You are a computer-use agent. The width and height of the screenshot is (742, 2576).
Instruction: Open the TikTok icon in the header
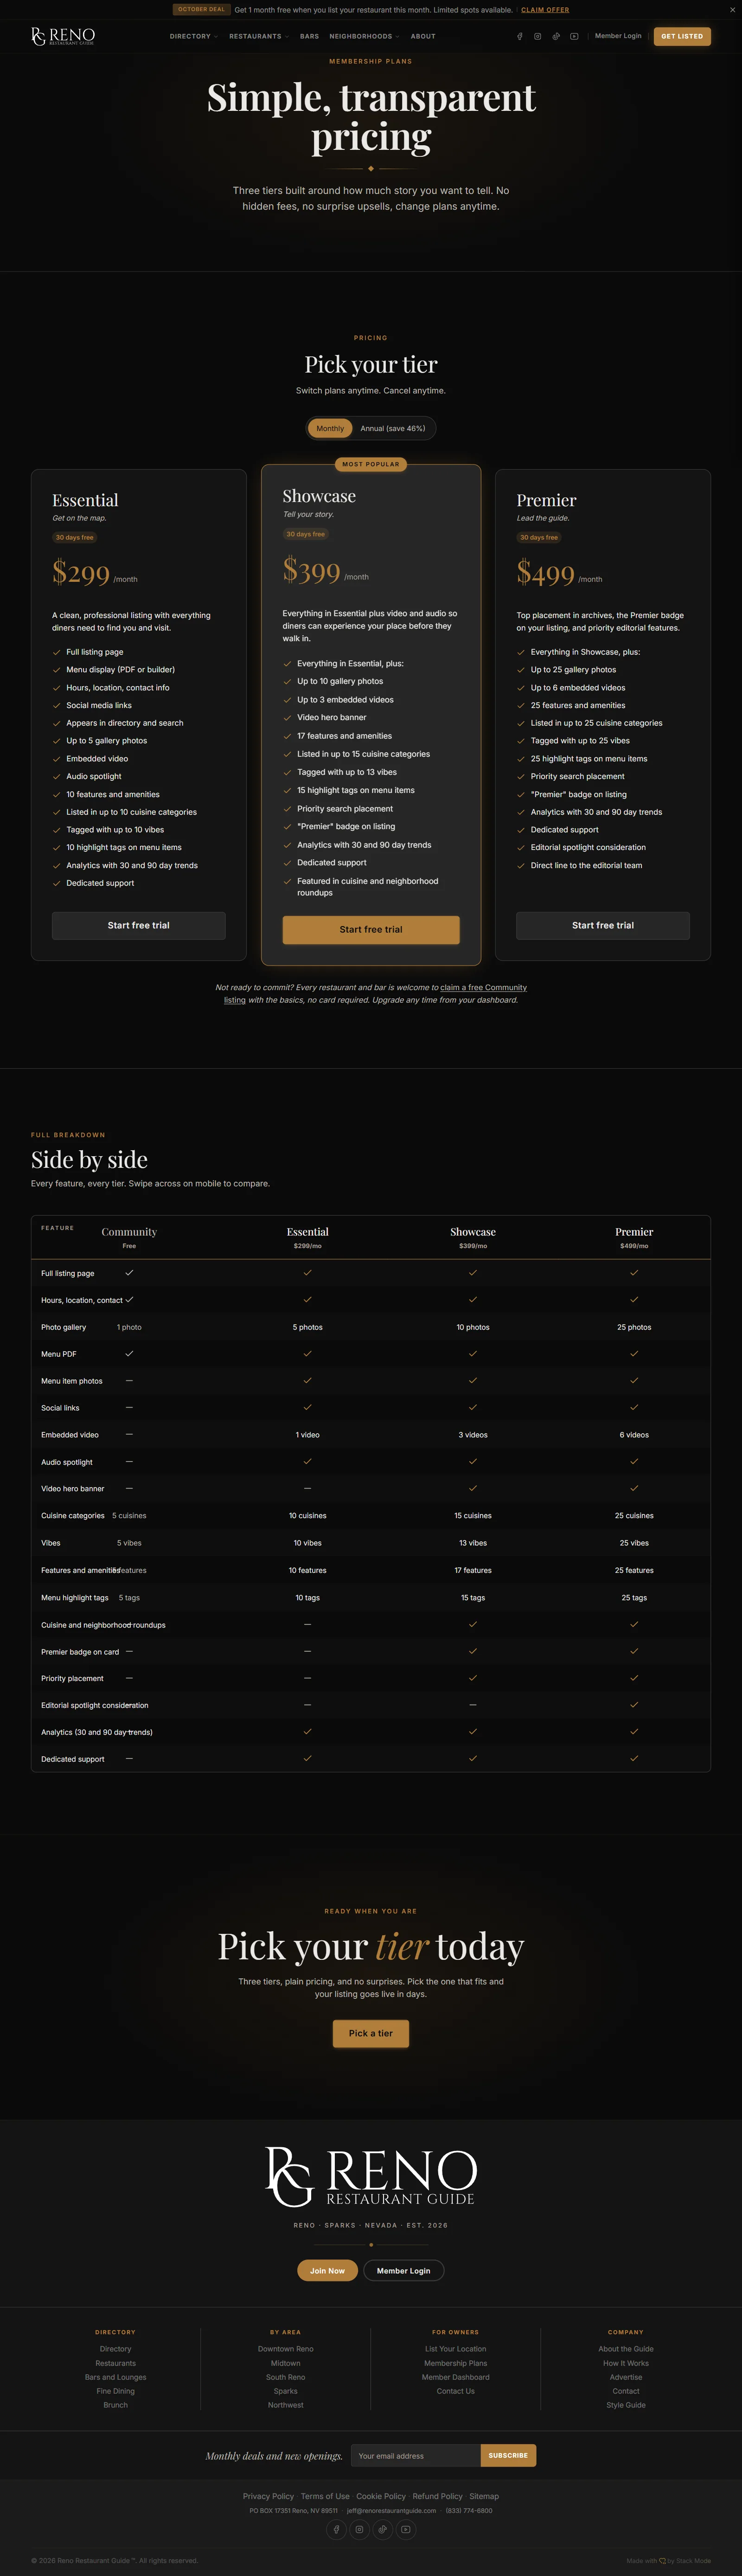pyautogui.click(x=556, y=36)
